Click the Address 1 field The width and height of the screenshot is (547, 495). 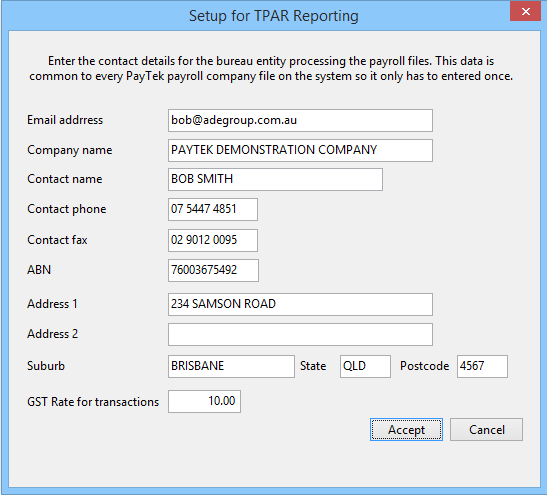coord(300,305)
